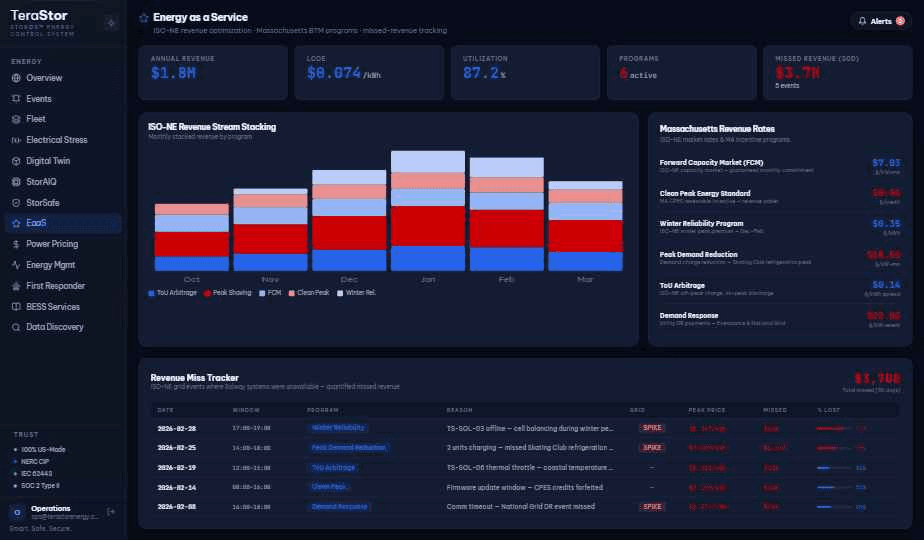
Task: Toggle ToU Arbitrage legend swatch
Action: pos(151,293)
